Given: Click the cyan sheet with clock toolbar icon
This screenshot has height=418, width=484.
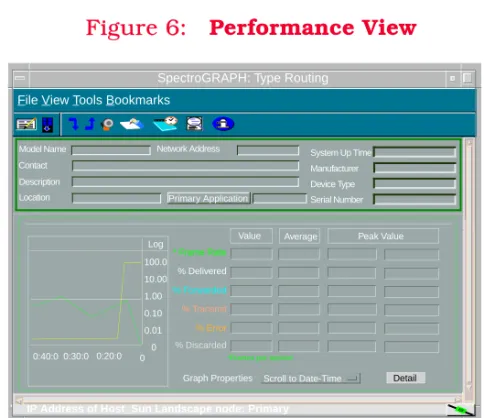Looking at the screenshot, I should (165, 124).
